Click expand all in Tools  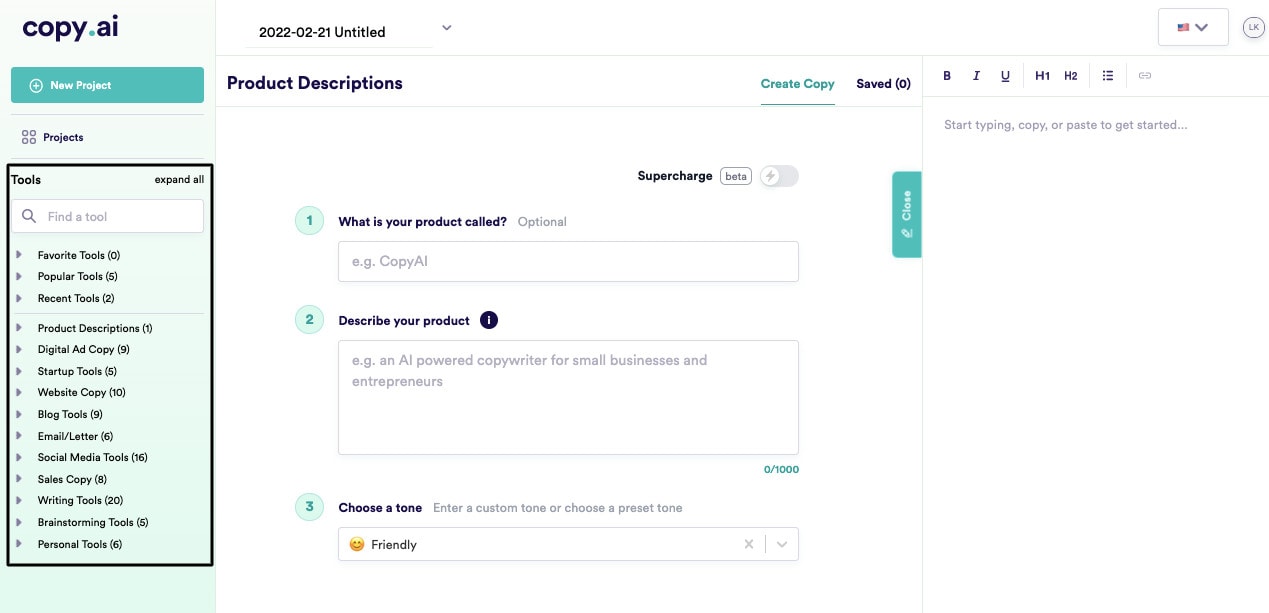[x=179, y=180]
